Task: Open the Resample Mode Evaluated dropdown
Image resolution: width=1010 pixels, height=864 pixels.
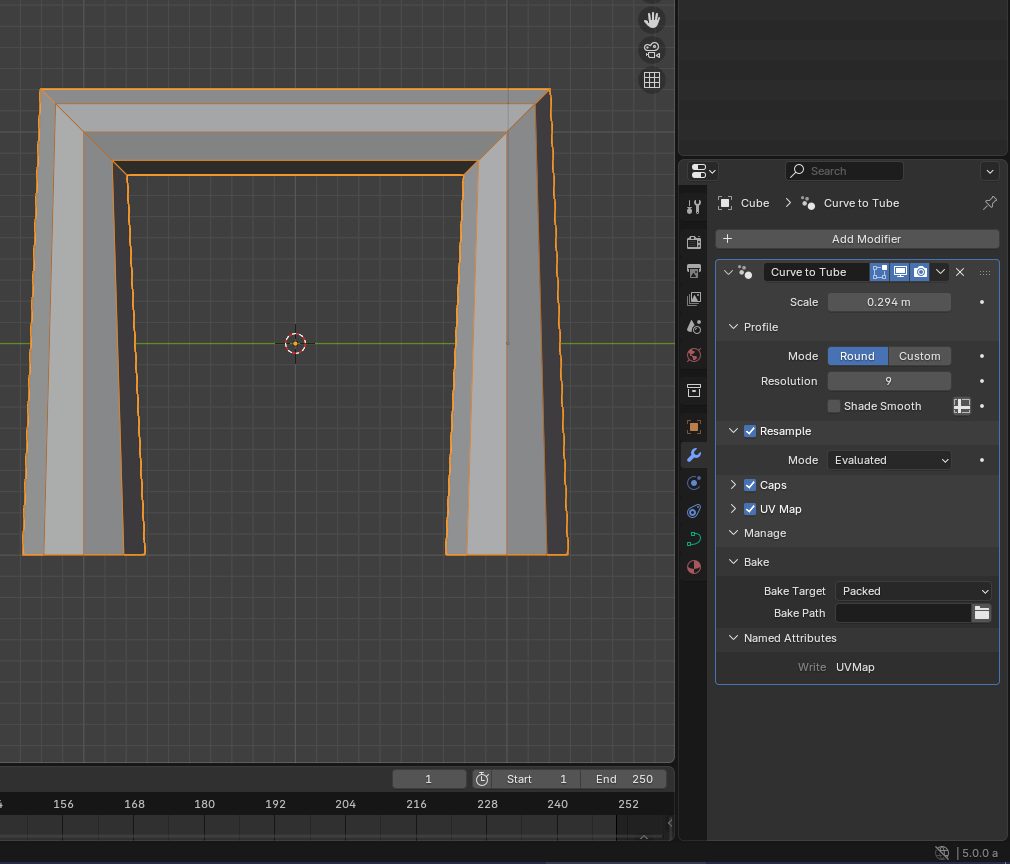Action: pos(889,460)
